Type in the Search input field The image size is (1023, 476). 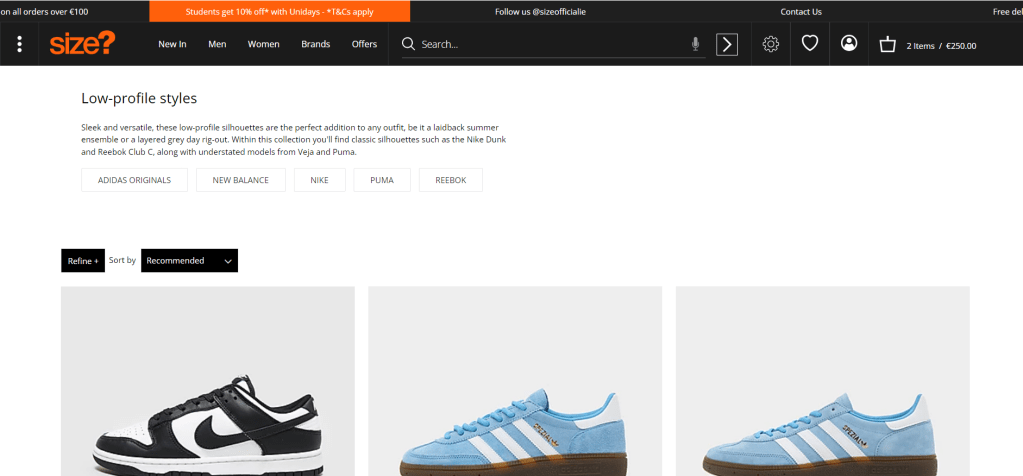550,44
